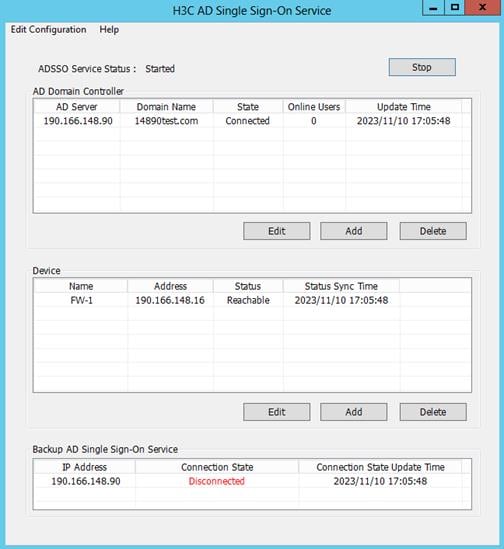Sort by the AD Server column header
Viewport: 504px width, 549px height.
(x=77, y=107)
